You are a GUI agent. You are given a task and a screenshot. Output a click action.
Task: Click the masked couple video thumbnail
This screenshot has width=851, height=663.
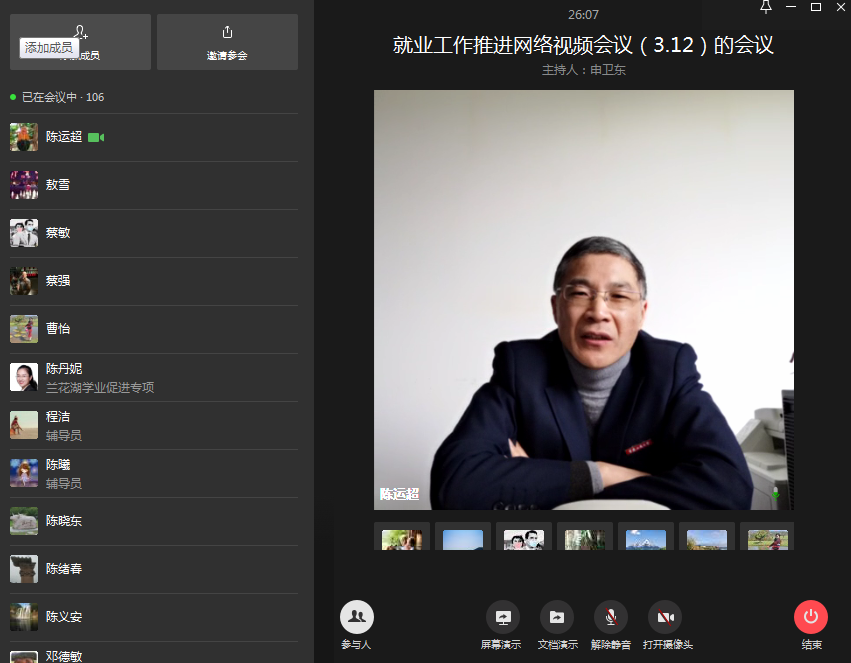click(x=523, y=537)
